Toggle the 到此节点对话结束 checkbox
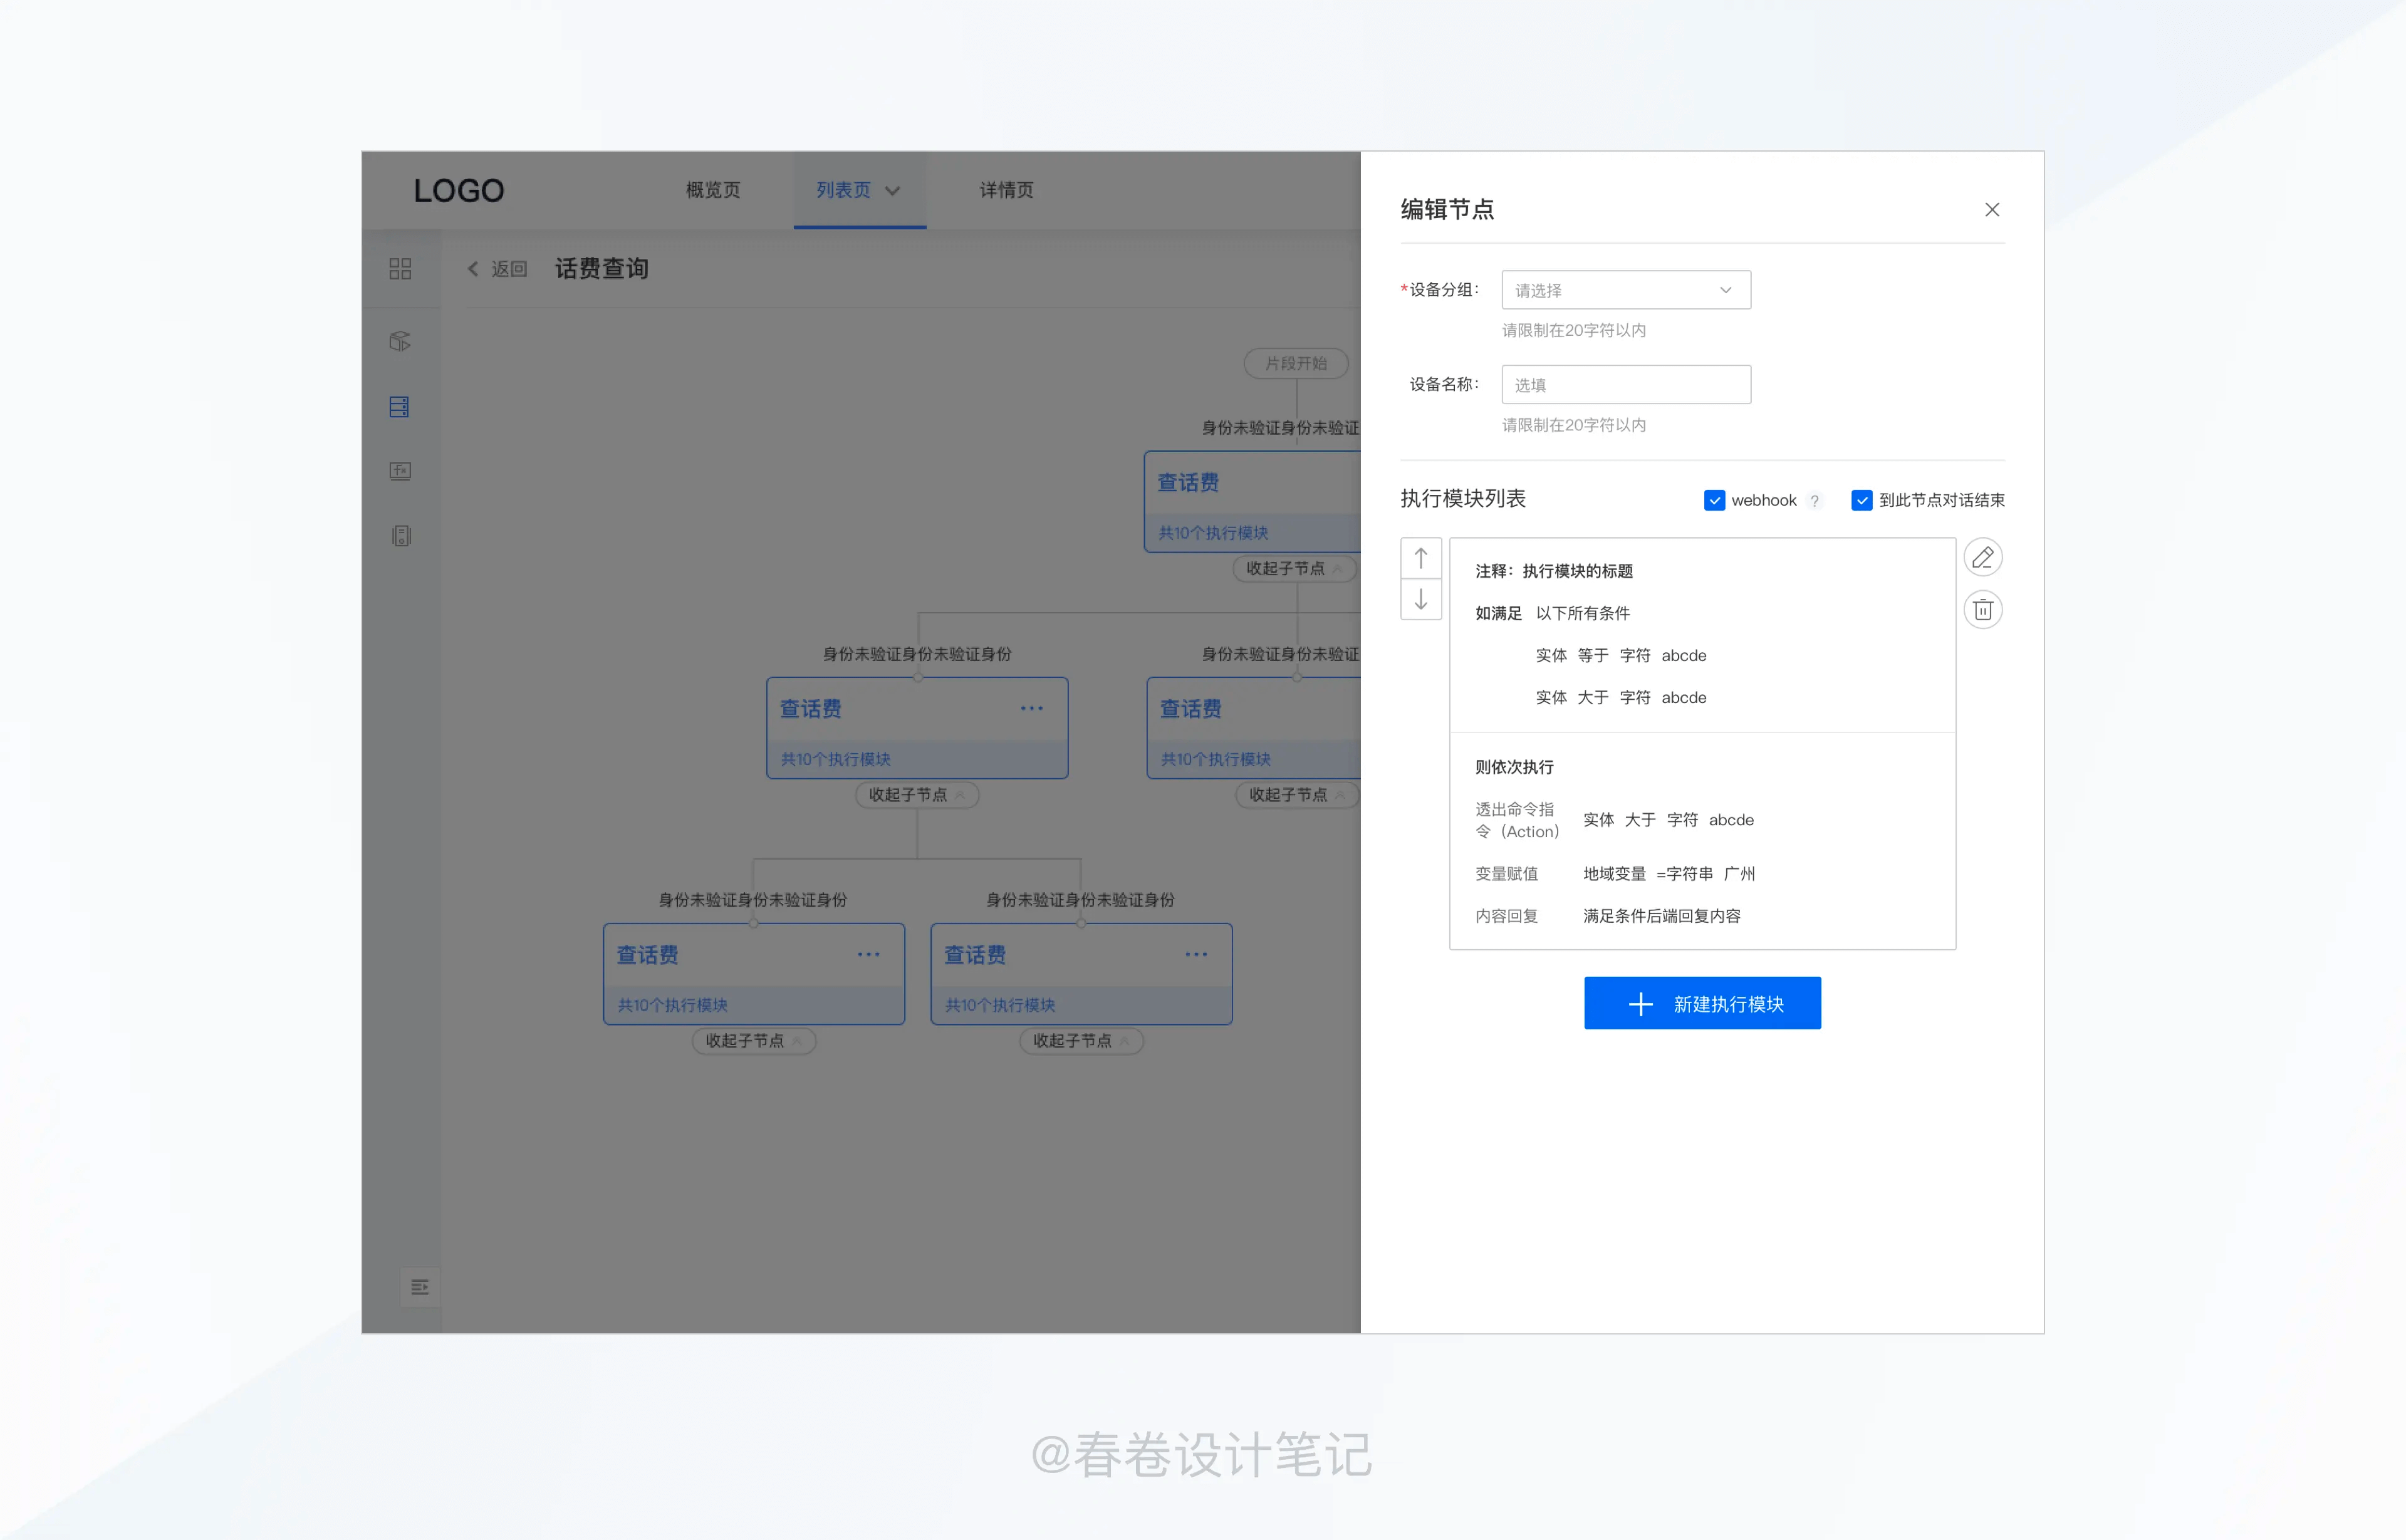This screenshot has width=2406, height=1540. tap(1861, 500)
